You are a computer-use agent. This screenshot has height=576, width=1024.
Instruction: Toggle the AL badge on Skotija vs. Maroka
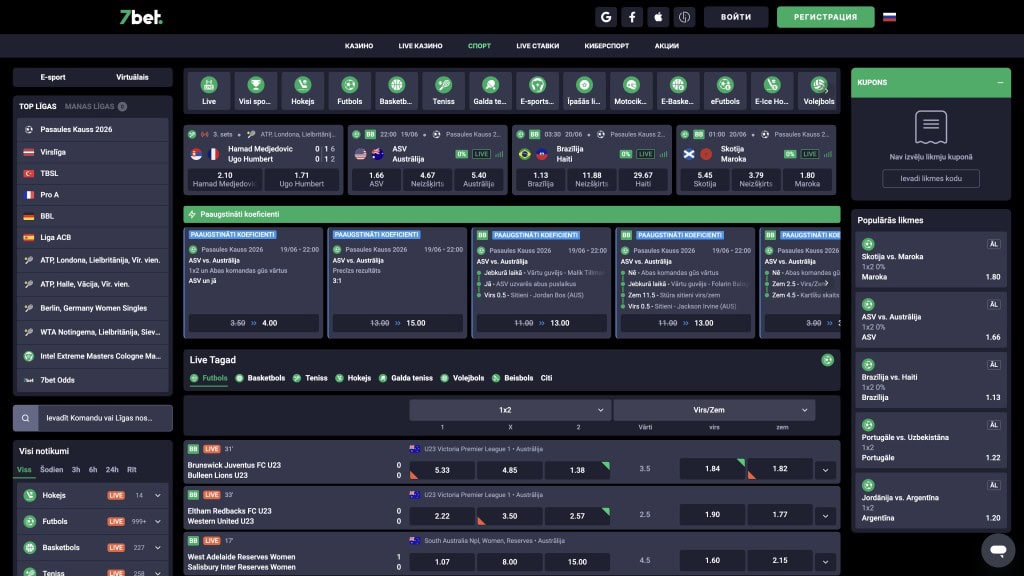[x=993, y=244]
